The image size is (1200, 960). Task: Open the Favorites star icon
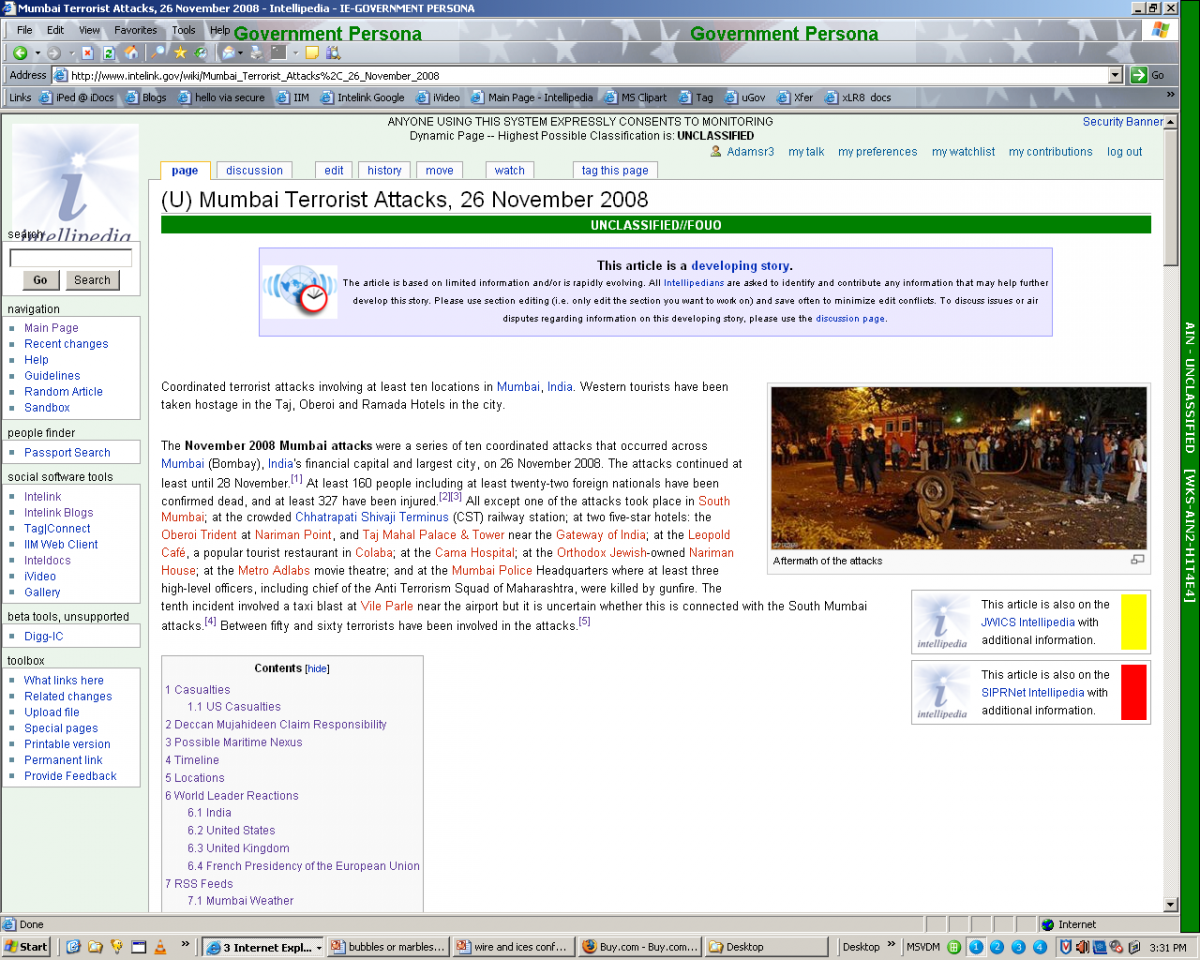tap(180, 53)
